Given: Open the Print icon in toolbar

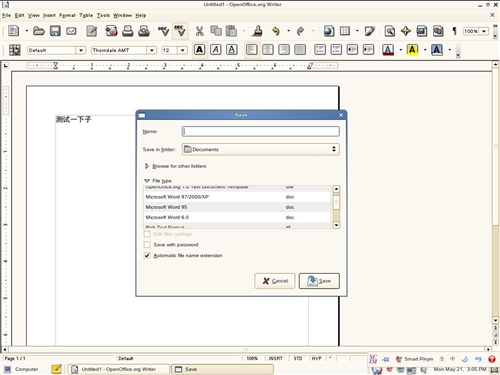Looking at the screenshot, I should [127, 31].
